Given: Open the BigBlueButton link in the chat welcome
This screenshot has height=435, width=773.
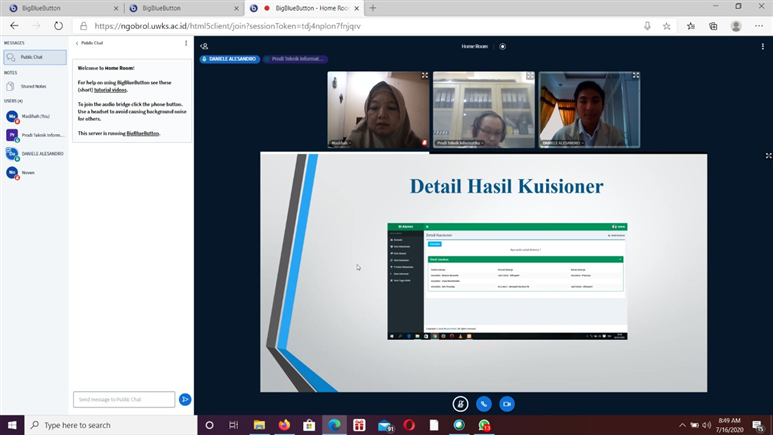Looking at the screenshot, I should tap(143, 133).
